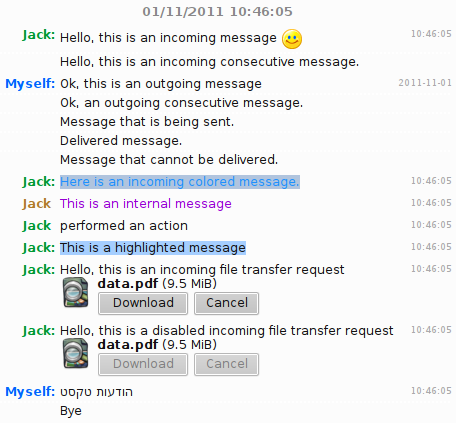Click the data.pdf file icon above active Download
456x423 pixels.
coord(76,293)
